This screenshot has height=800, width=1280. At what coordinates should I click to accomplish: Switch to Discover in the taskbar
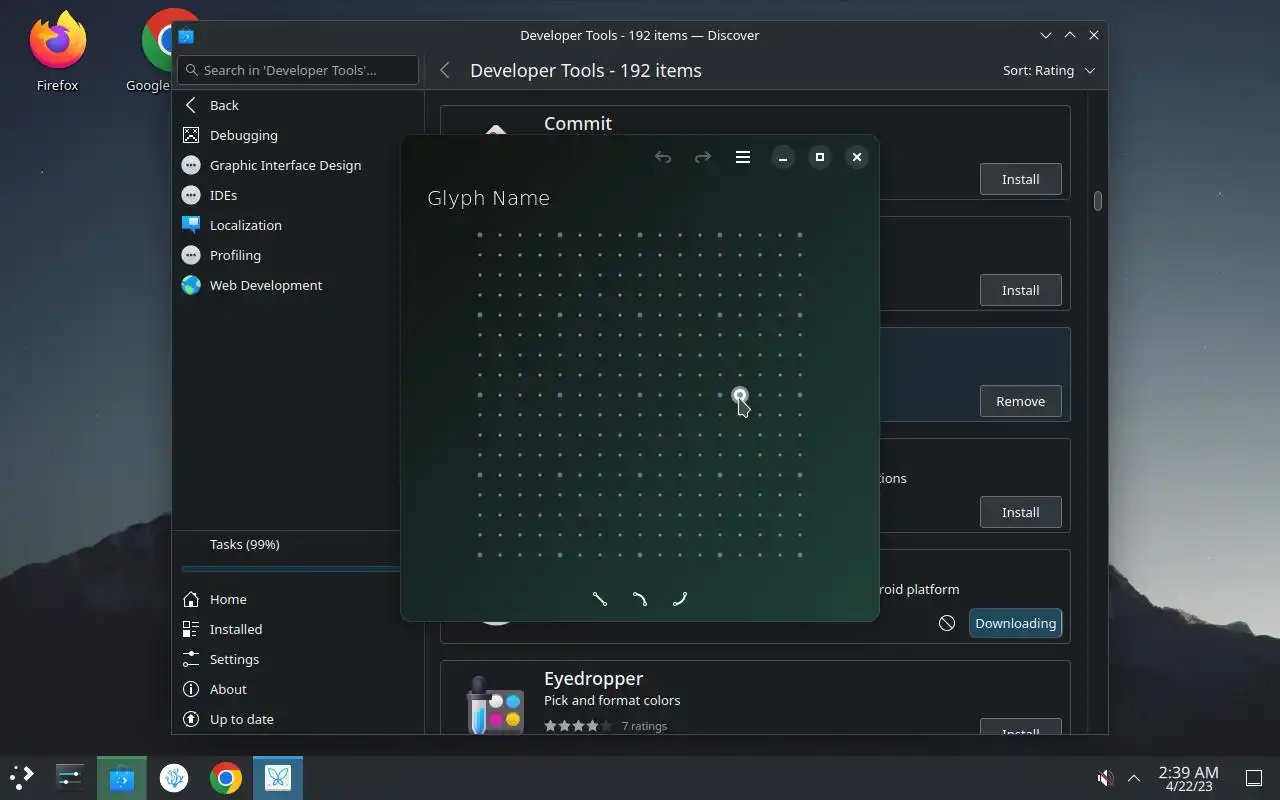122,777
